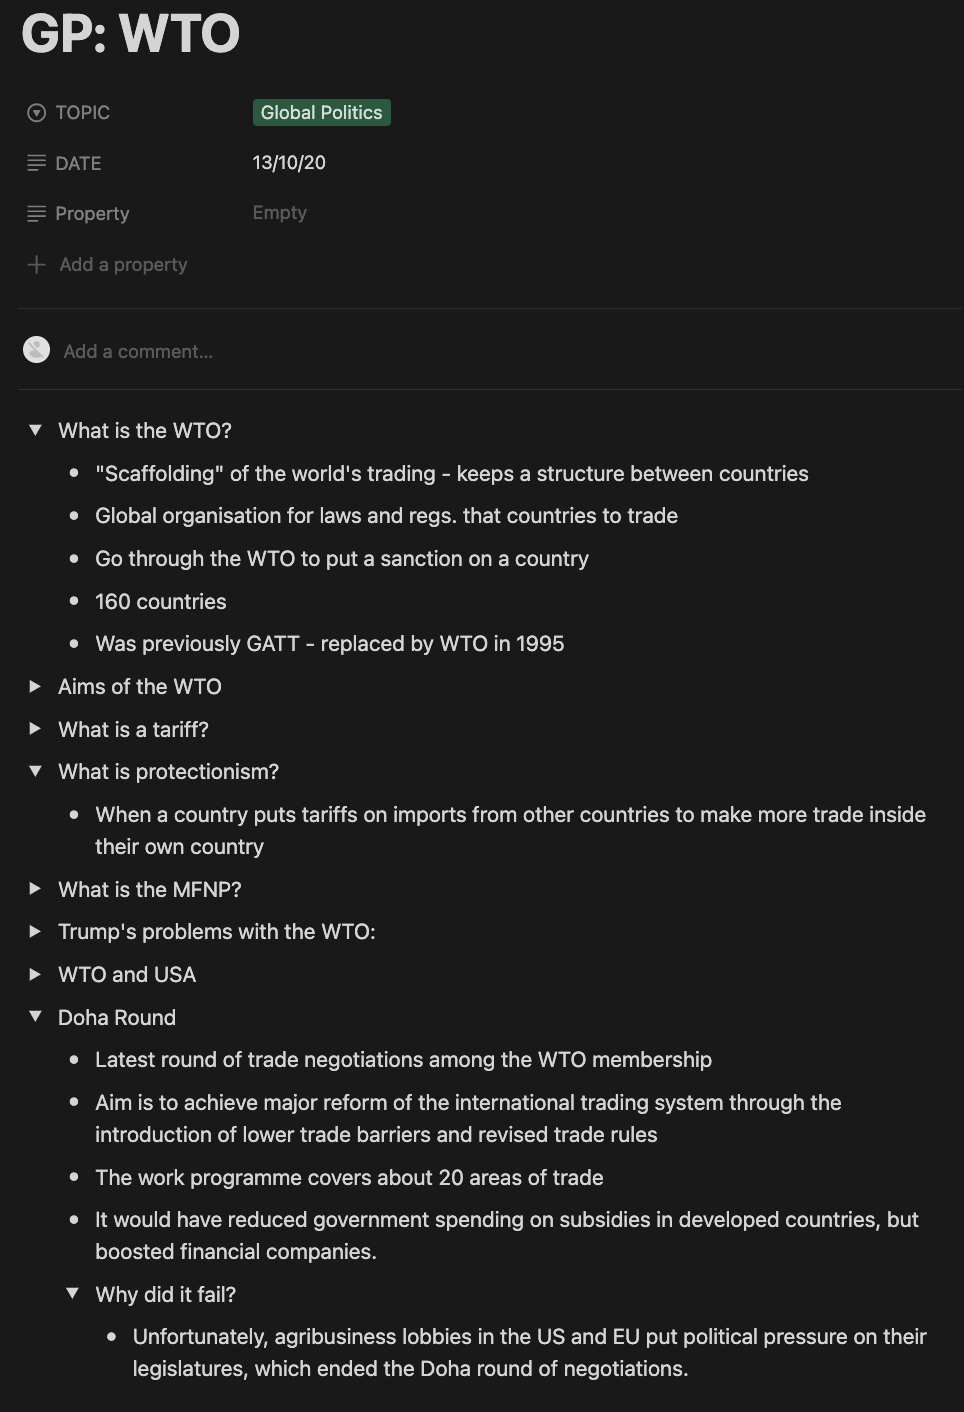Viewport: 964px width, 1412px height.
Task: Click 'Add a property' button
Action: pyautogui.click(x=123, y=265)
